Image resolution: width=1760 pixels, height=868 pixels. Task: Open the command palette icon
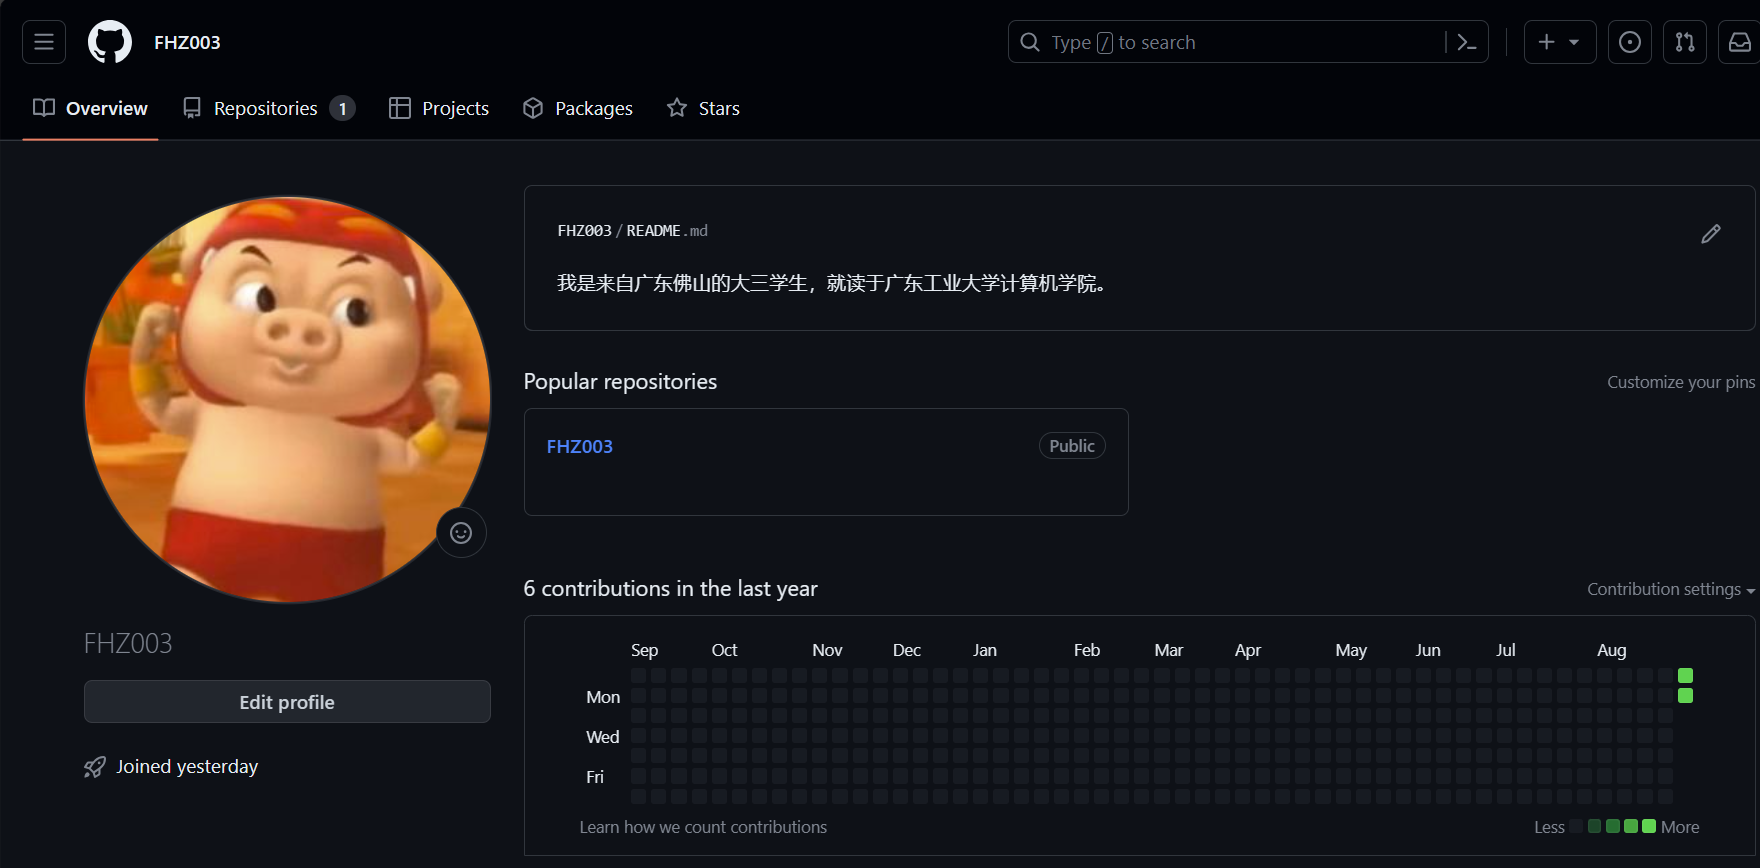pos(1466,42)
